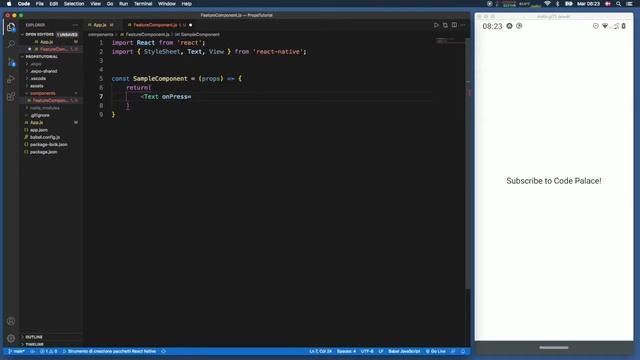Open the Accounts menu in the activity bar
The width and height of the screenshot is (640, 360).
[x=11, y=321]
